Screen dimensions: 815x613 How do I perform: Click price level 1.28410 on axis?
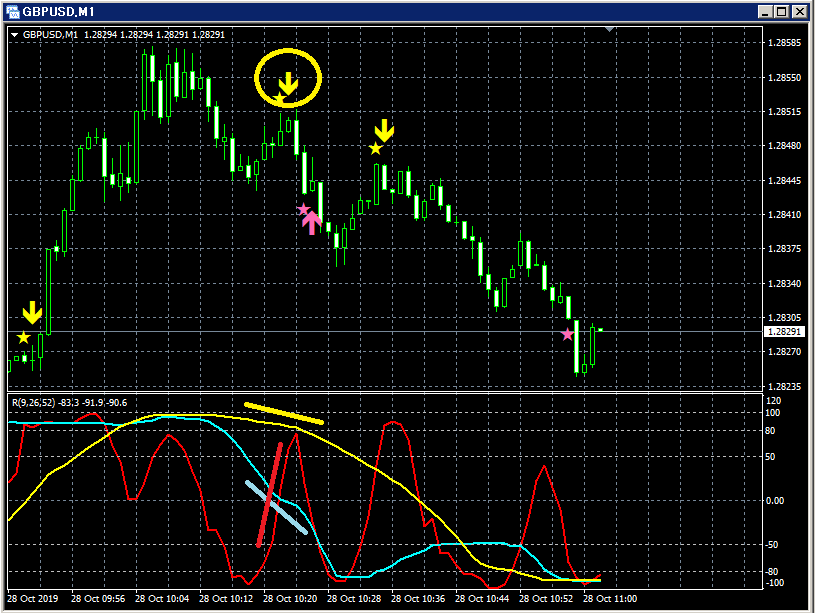[784, 214]
